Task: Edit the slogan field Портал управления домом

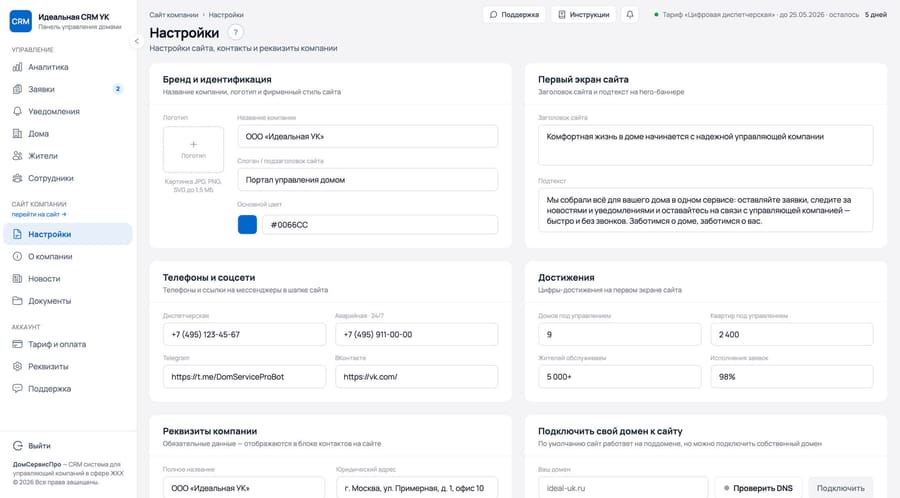Action: point(367,180)
